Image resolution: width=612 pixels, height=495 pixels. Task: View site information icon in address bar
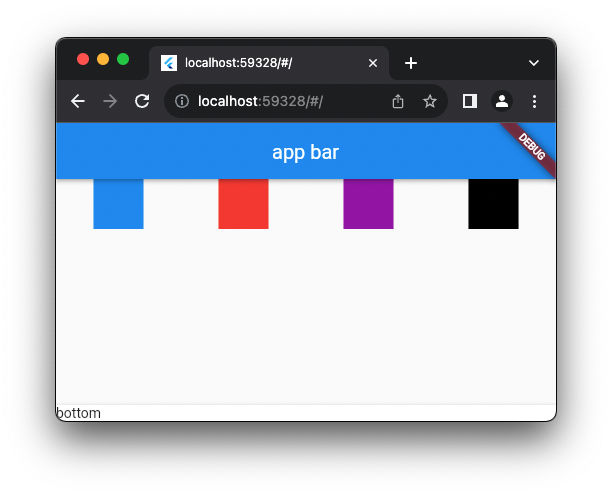[x=182, y=101]
